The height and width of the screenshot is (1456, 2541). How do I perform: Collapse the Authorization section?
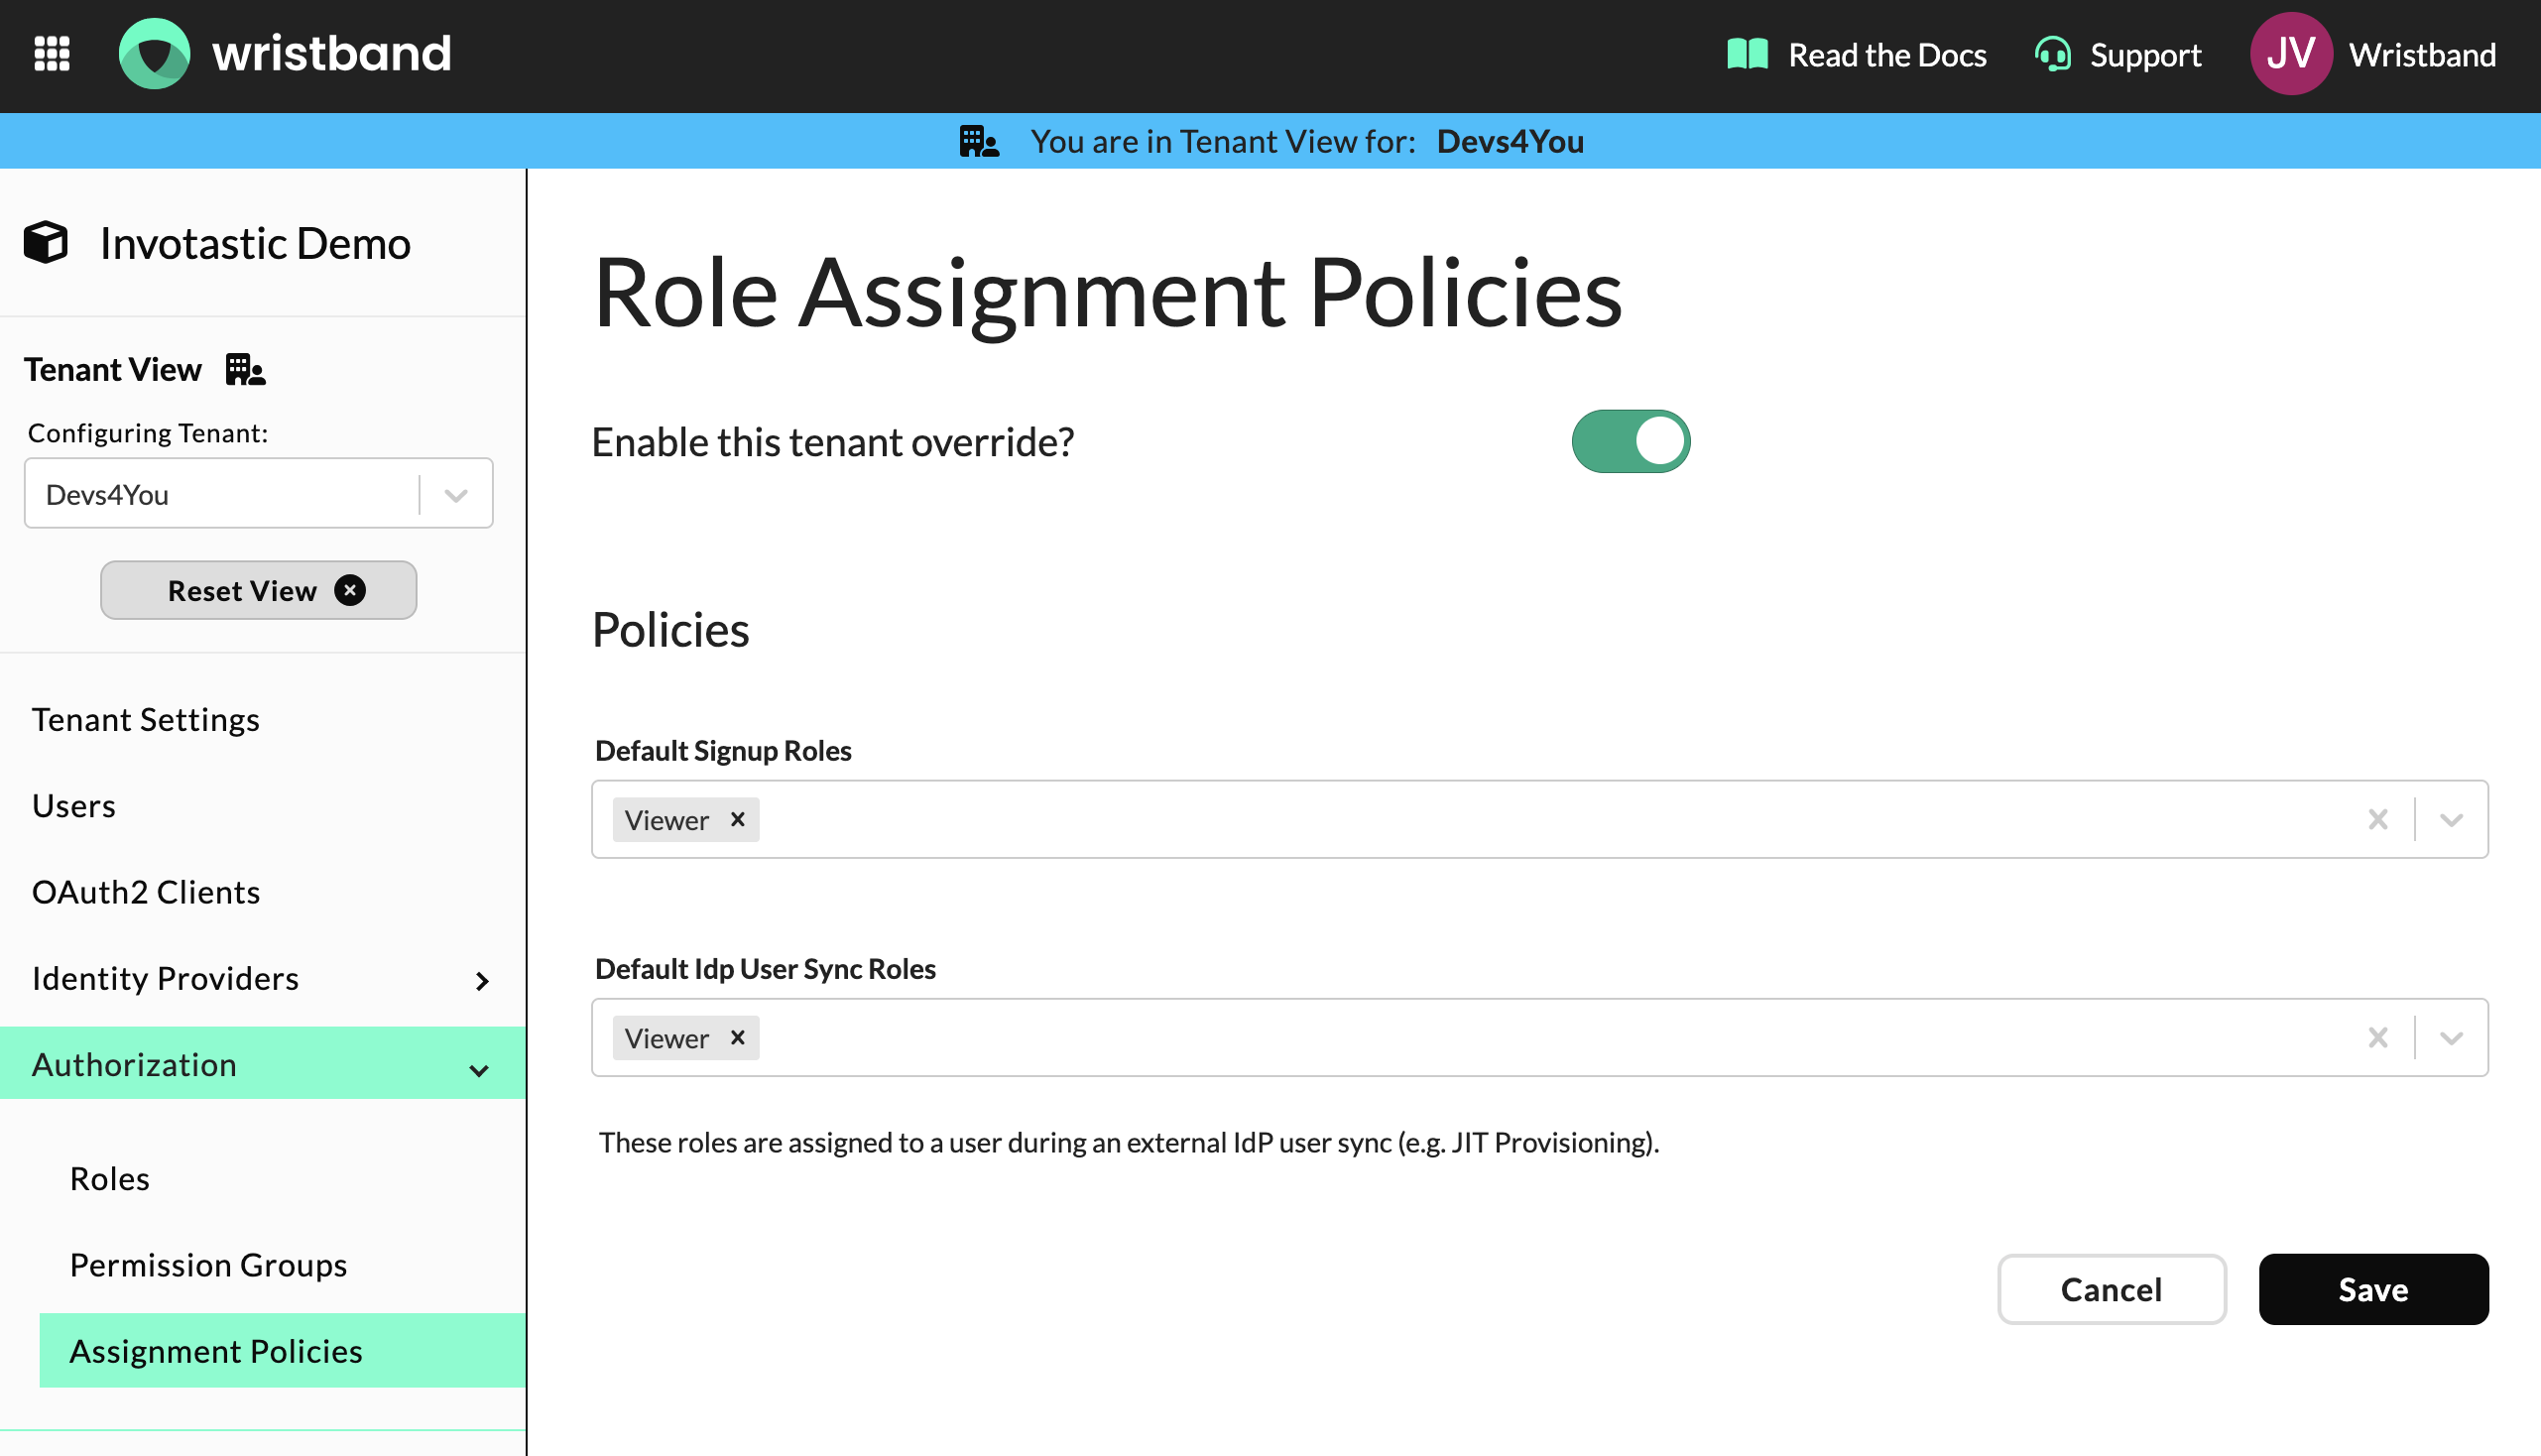[479, 1069]
